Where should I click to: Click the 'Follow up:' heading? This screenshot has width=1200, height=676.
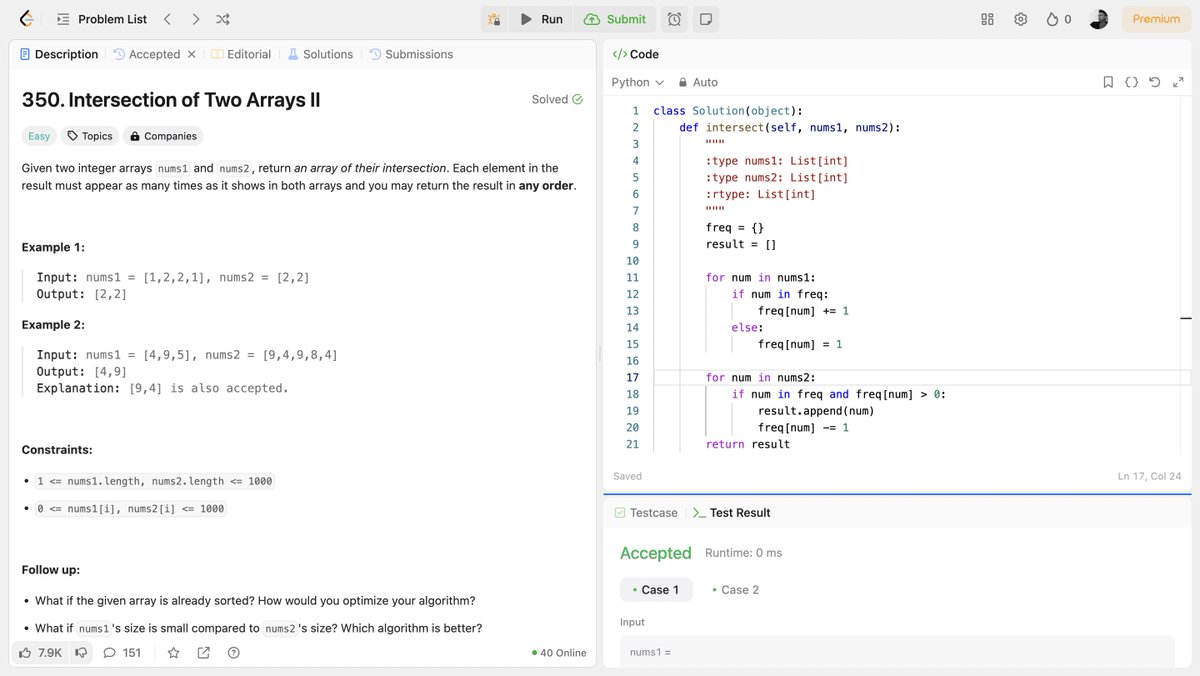coord(51,570)
